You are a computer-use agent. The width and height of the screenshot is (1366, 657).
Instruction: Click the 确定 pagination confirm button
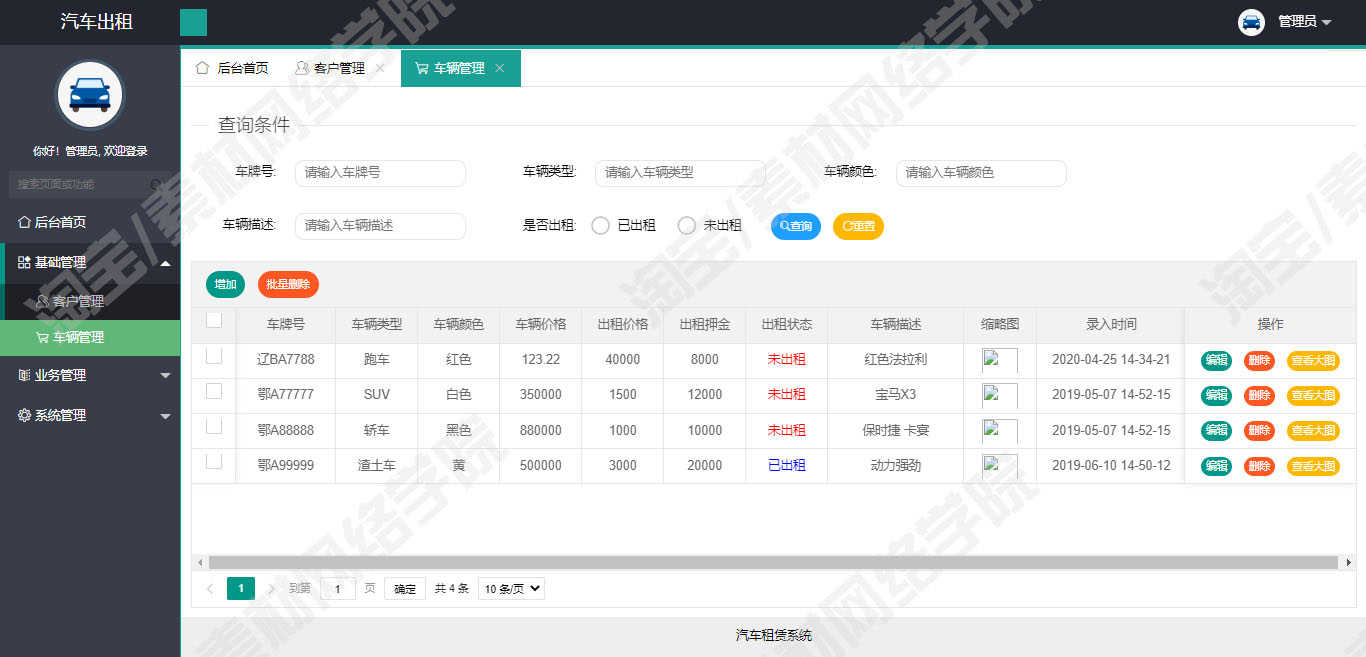(x=405, y=589)
